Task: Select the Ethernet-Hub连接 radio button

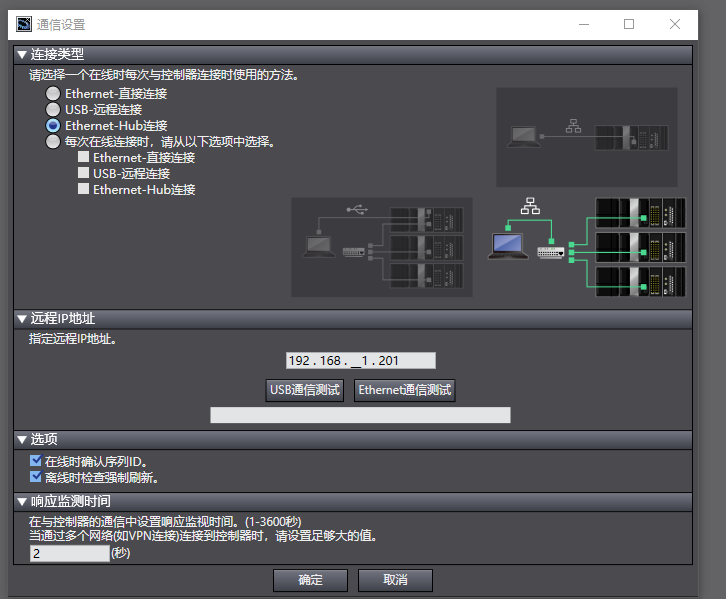Action: pos(53,125)
